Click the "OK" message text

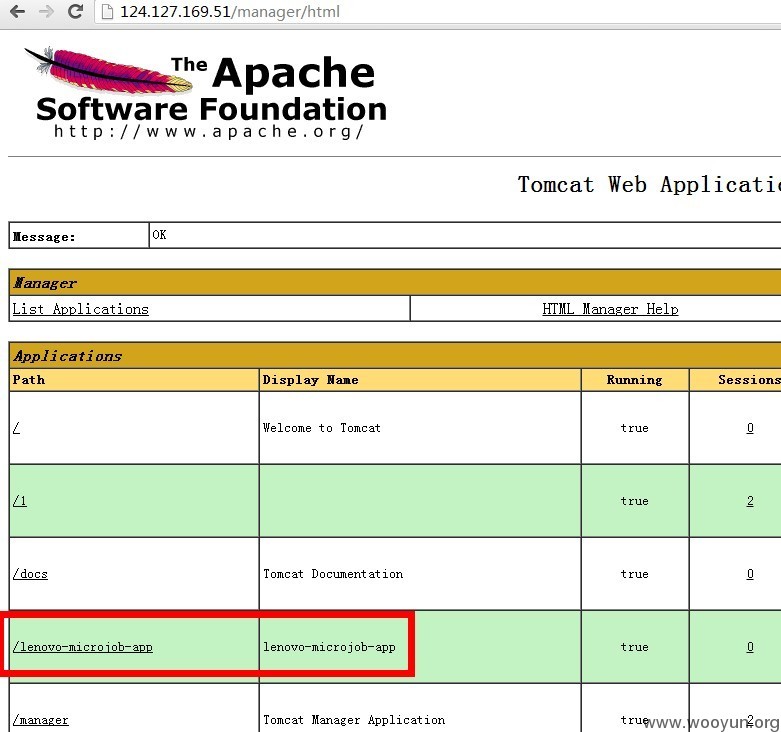click(x=159, y=235)
